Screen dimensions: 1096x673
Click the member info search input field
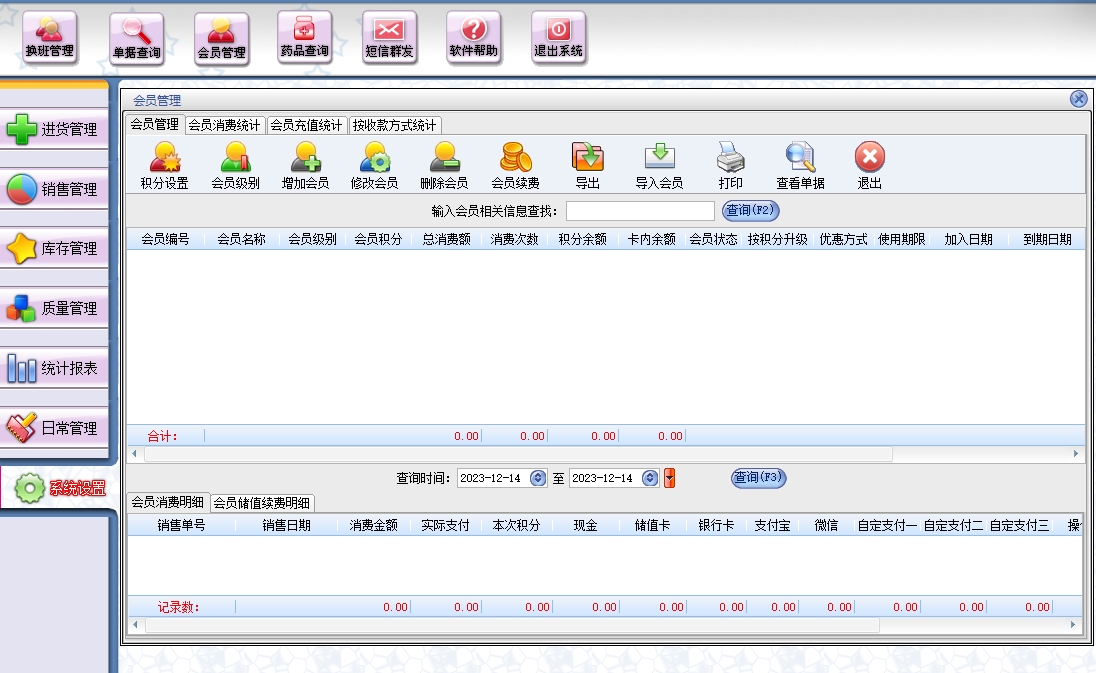(640, 211)
